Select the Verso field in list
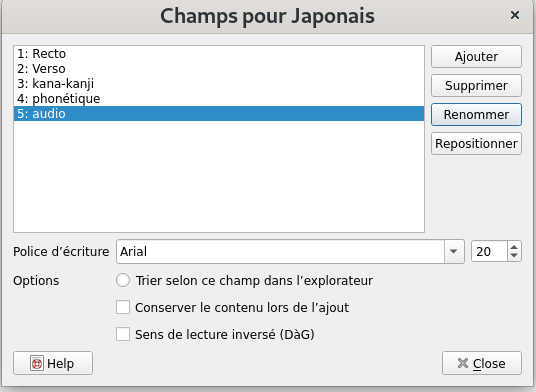536x392 pixels. (x=219, y=69)
